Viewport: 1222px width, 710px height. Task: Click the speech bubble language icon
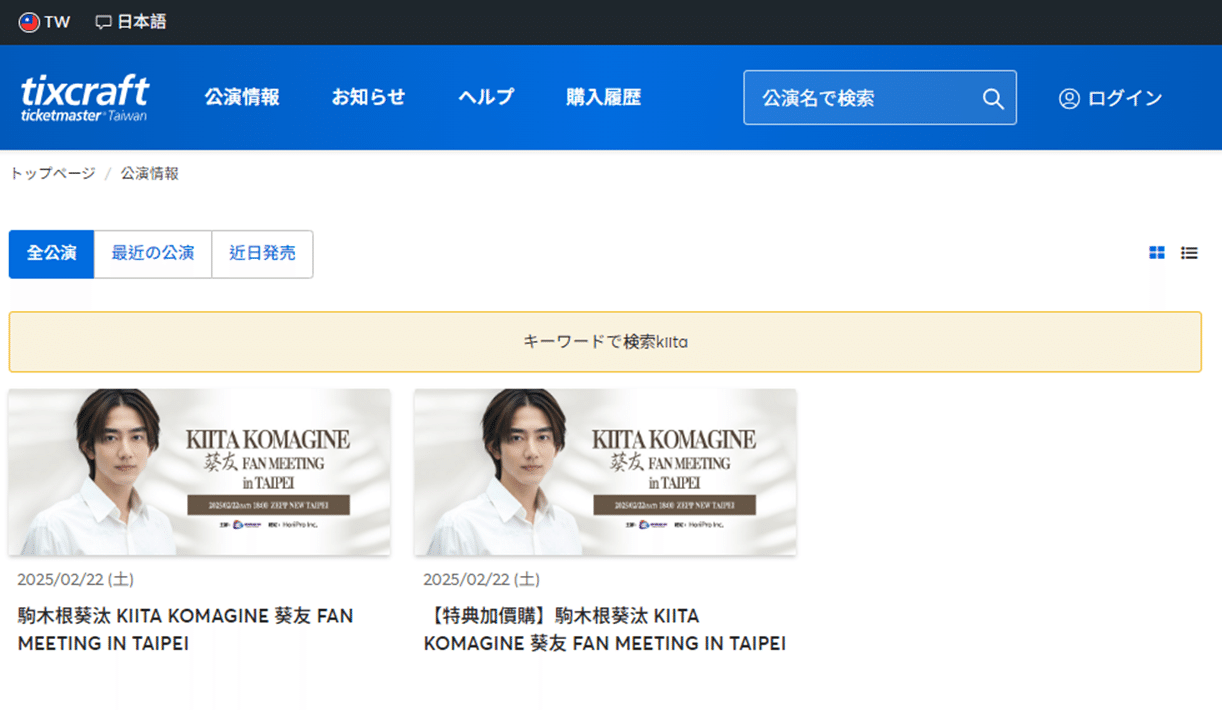click(x=103, y=22)
